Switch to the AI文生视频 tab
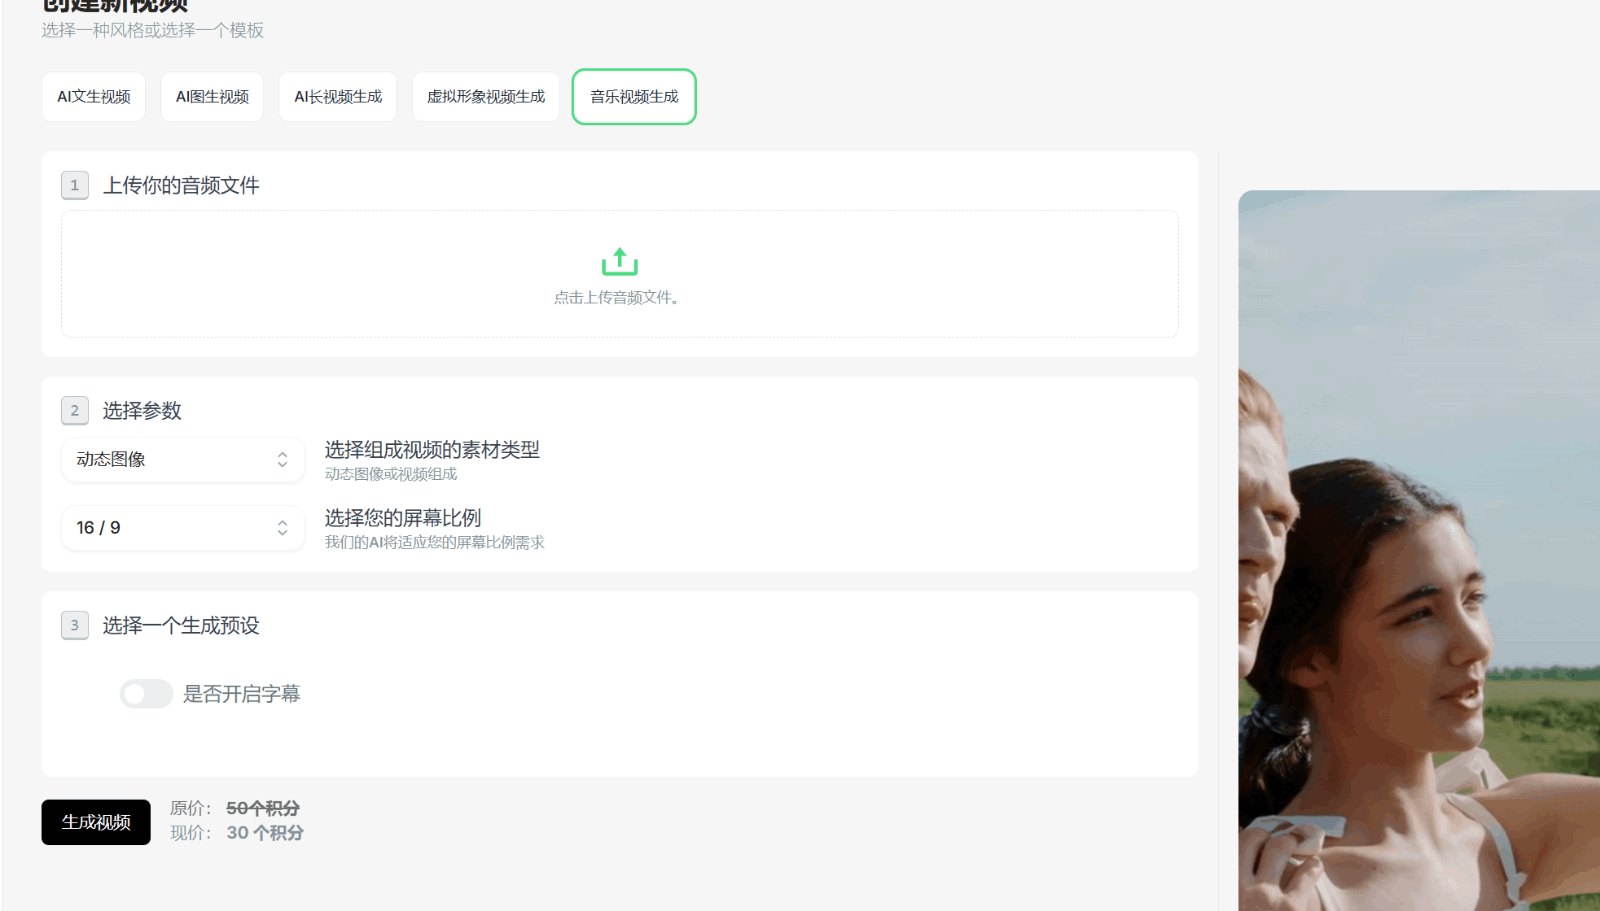The width and height of the screenshot is (1600, 911). 94,97
